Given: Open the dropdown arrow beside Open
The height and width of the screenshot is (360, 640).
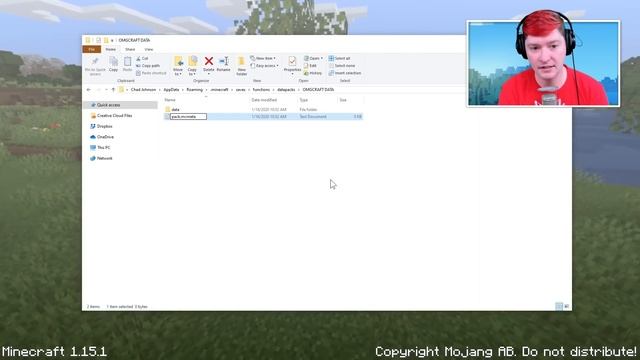Looking at the screenshot, I should pos(322,58).
